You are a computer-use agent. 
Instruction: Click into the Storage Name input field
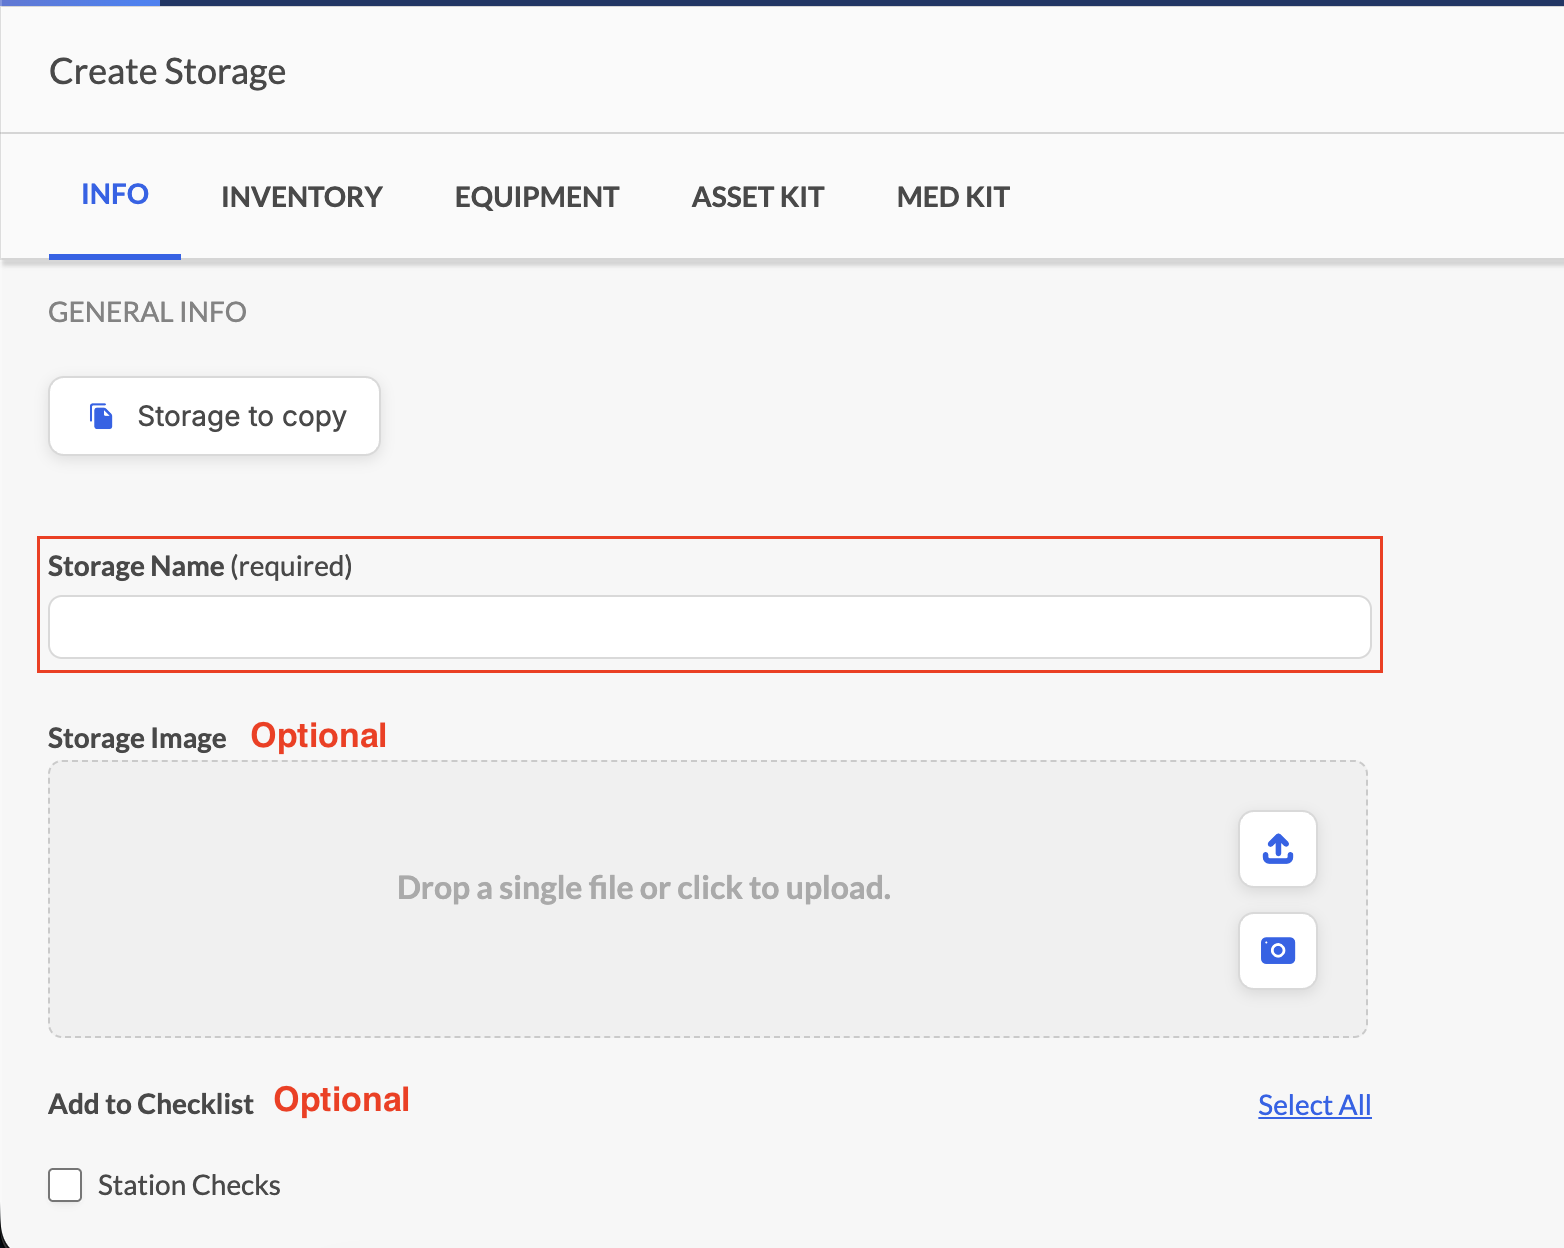(709, 627)
